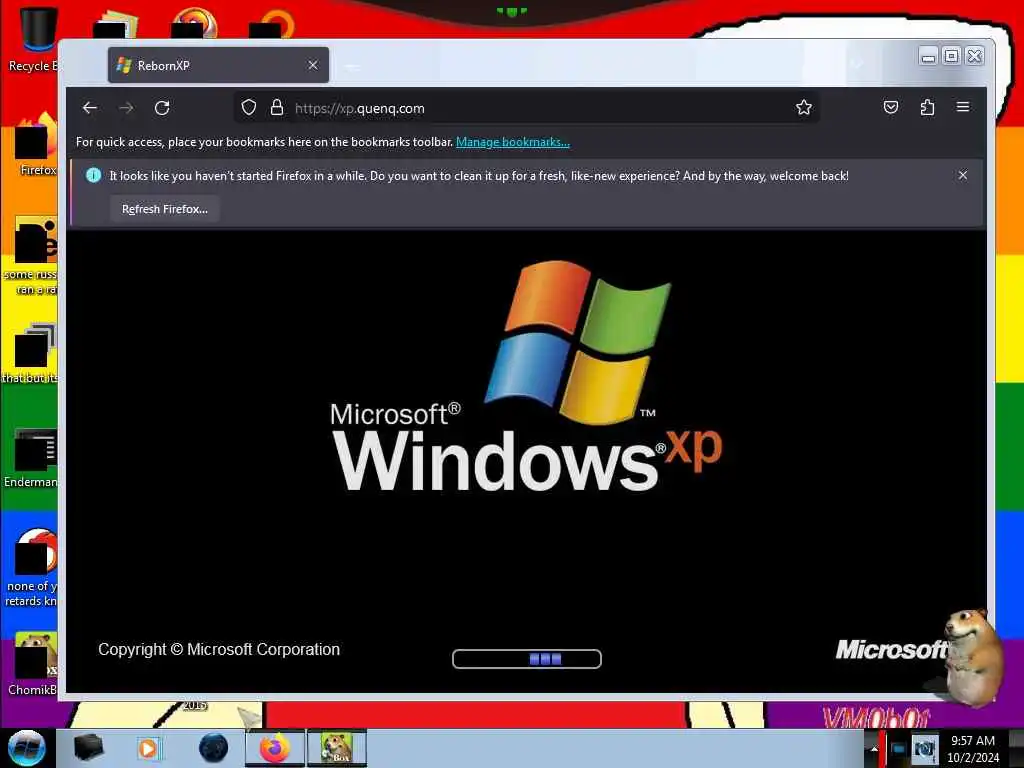The width and height of the screenshot is (1024, 768).
Task: Close the RebornXP tab
Action: [313, 65]
